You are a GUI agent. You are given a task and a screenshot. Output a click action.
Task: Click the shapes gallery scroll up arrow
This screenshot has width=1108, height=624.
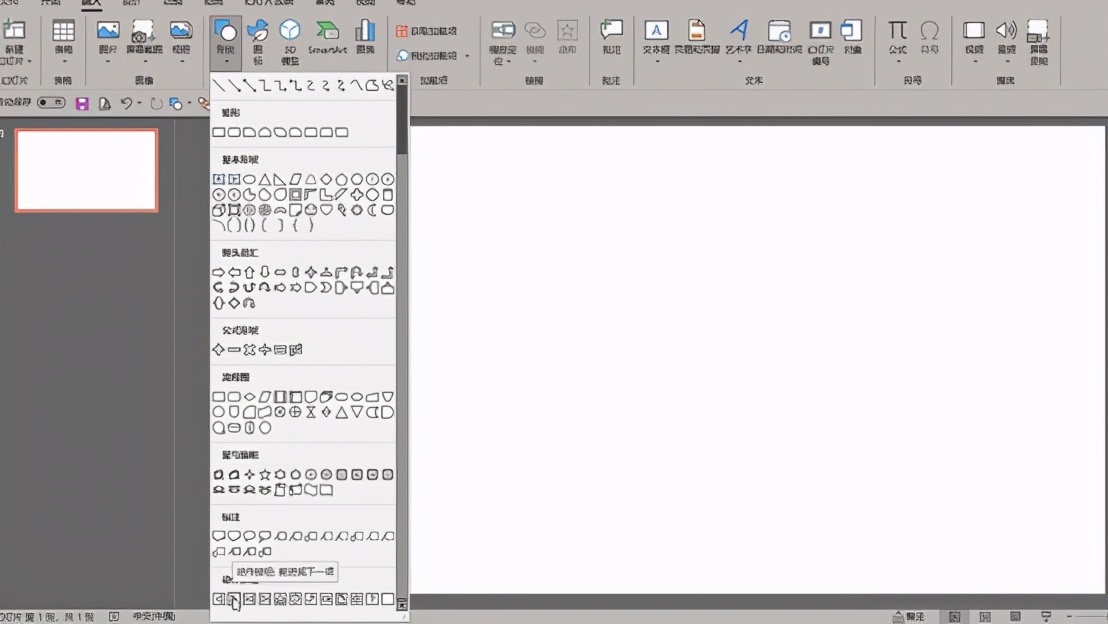click(402, 81)
